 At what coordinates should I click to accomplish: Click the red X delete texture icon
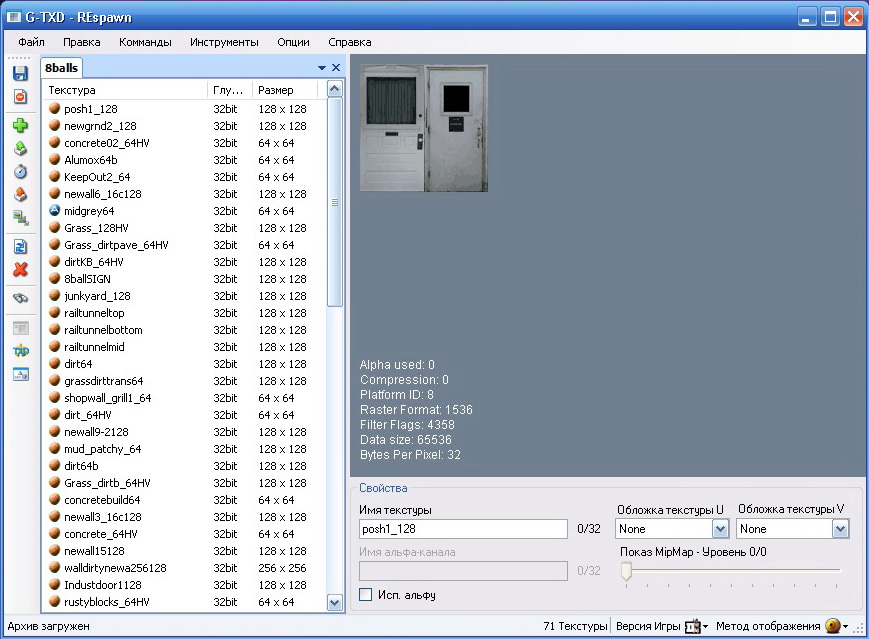click(x=20, y=270)
